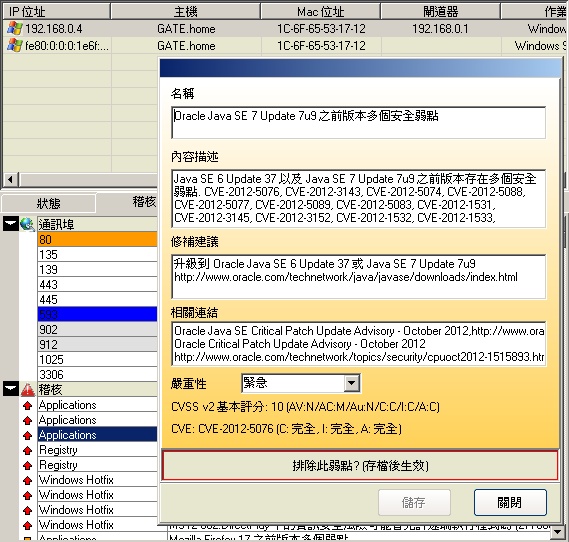This screenshot has width=569, height=542.
Task: Click the bottom-right scroll down arrow
Action: [558, 532]
